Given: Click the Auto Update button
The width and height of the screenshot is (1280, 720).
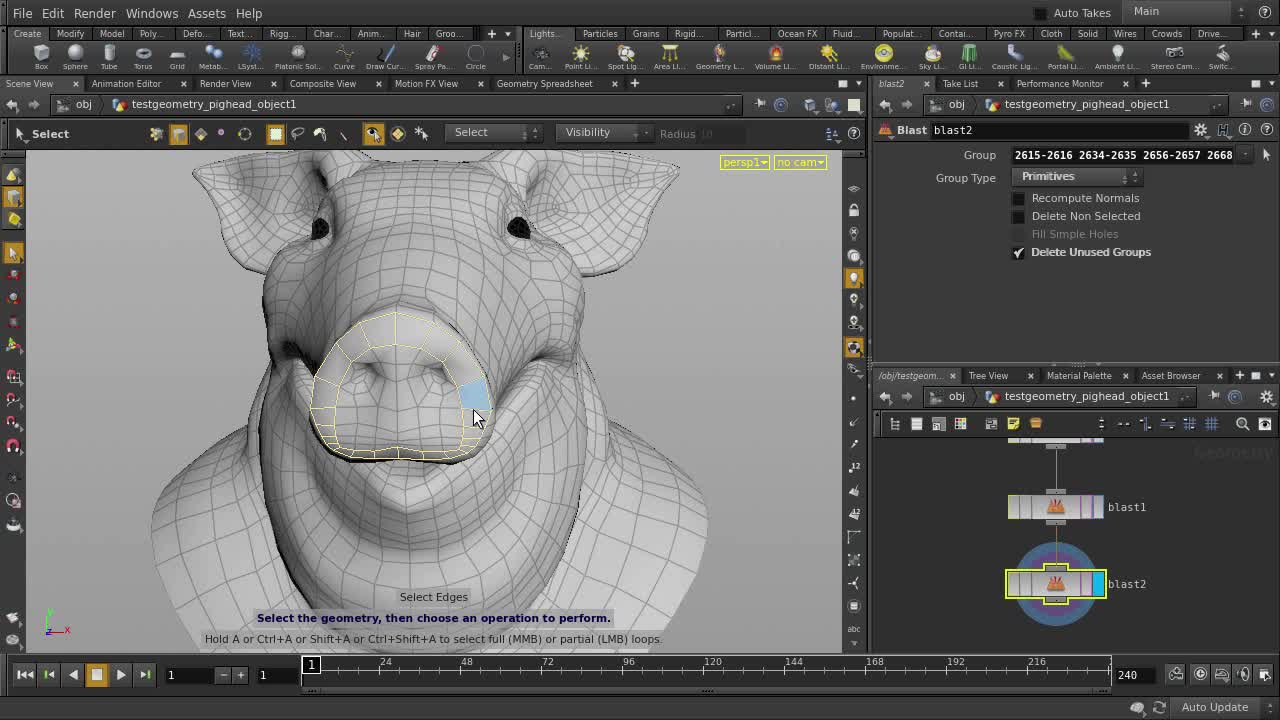Looking at the screenshot, I should click(1214, 707).
